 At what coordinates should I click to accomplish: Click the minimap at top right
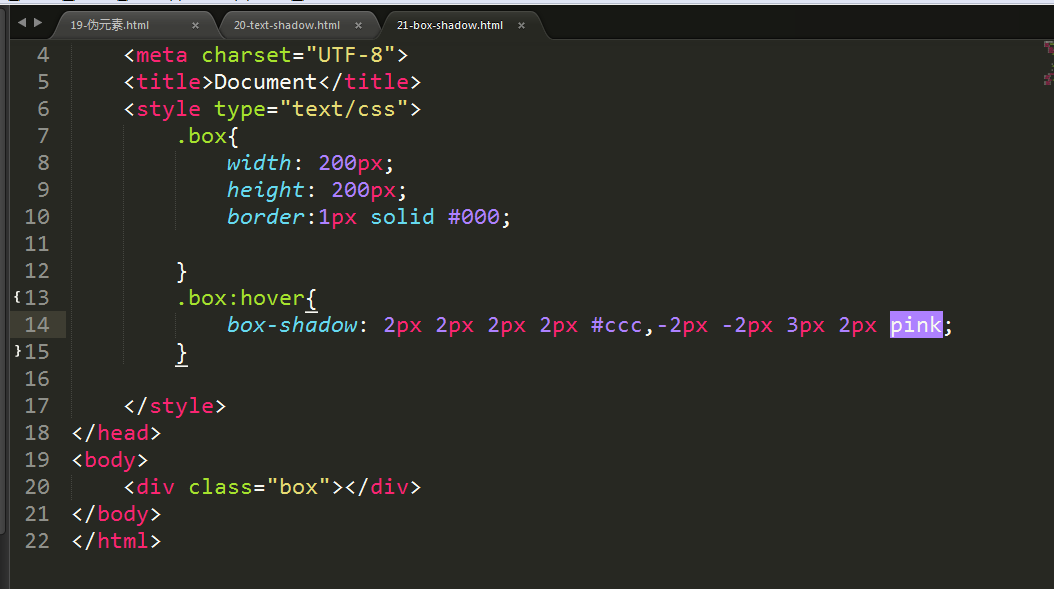click(1049, 63)
